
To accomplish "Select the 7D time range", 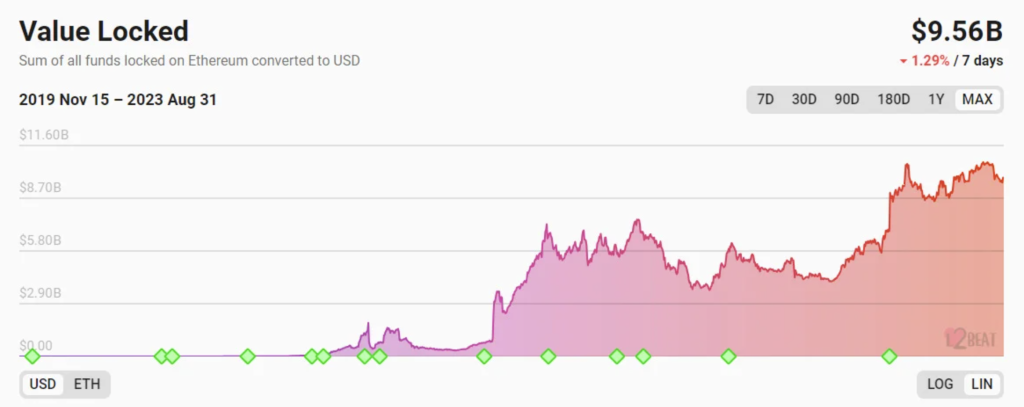I will pos(765,99).
